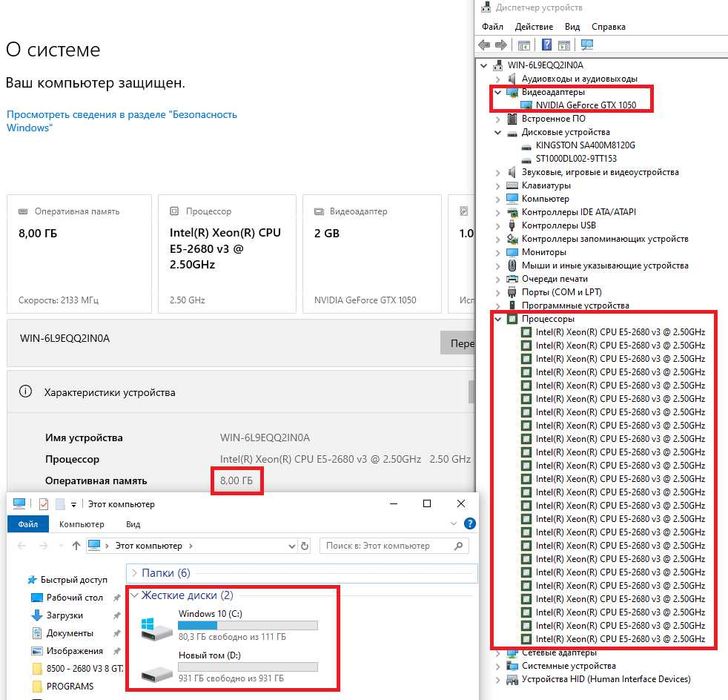The height and width of the screenshot is (700, 728).
Task: Click the show/hide console tree toolbar icon
Action: [x=524, y=45]
